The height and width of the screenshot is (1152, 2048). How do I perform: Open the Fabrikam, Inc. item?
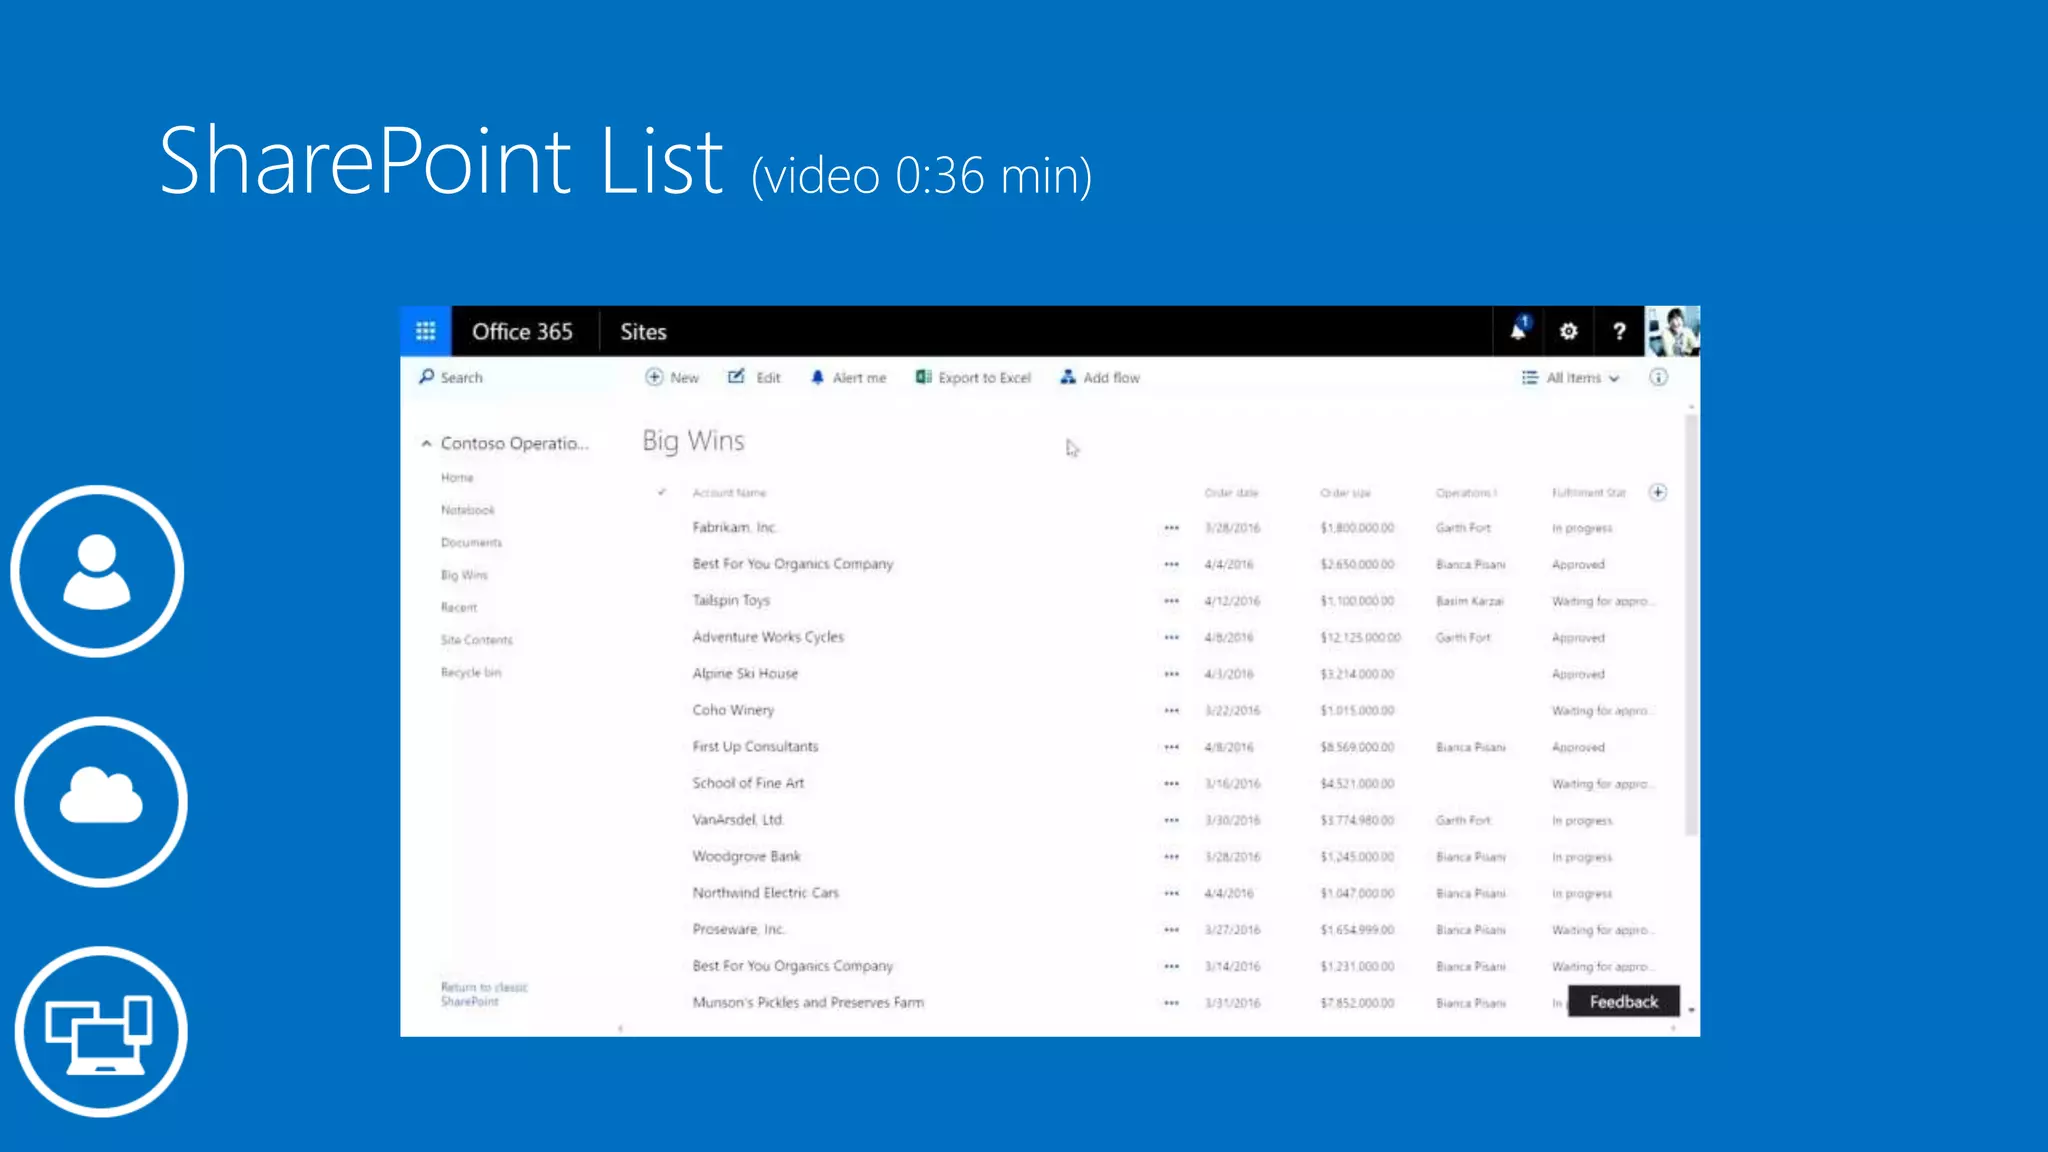[x=734, y=527]
